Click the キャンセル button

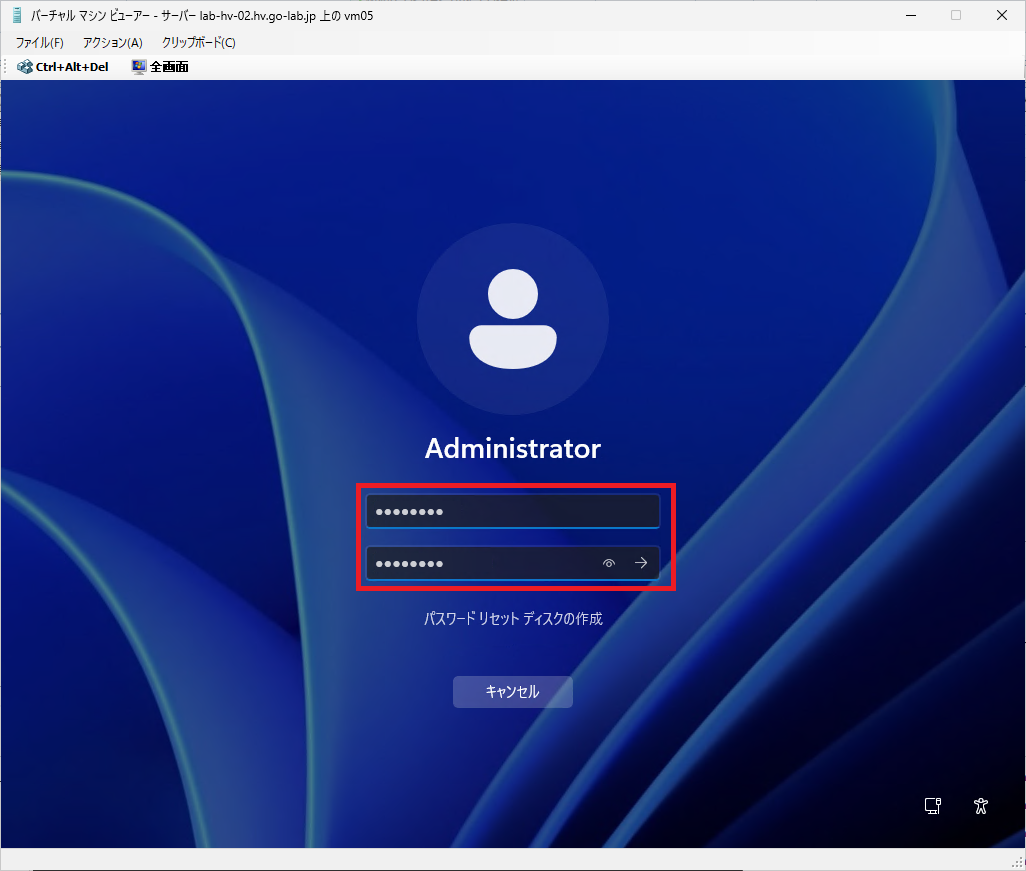click(x=513, y=692)
